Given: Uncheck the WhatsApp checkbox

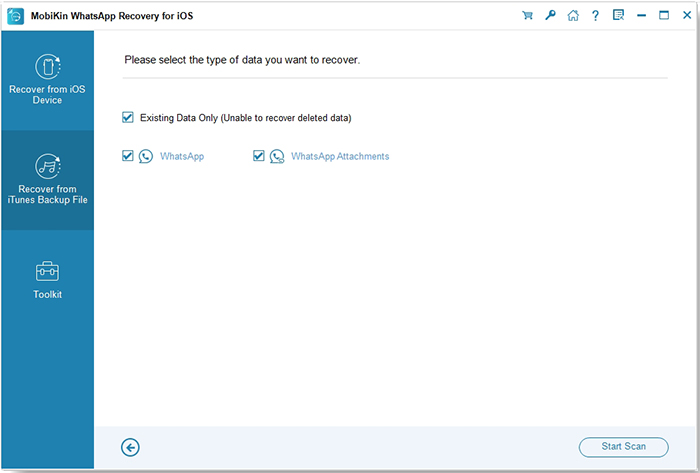Looking at the screenshot, I should (x=128, y=156).
